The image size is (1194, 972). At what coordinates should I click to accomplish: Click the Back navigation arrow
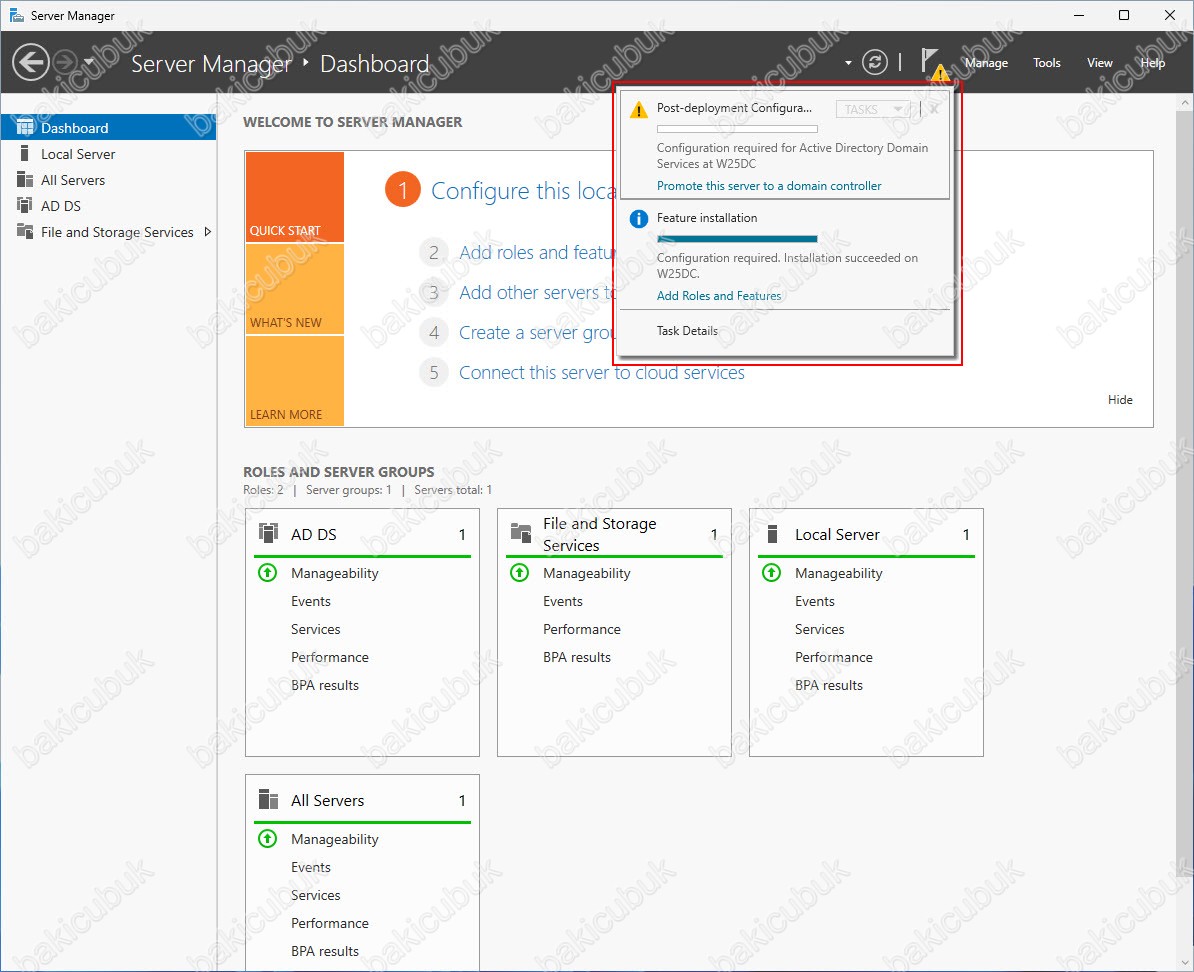pos(31,62)
